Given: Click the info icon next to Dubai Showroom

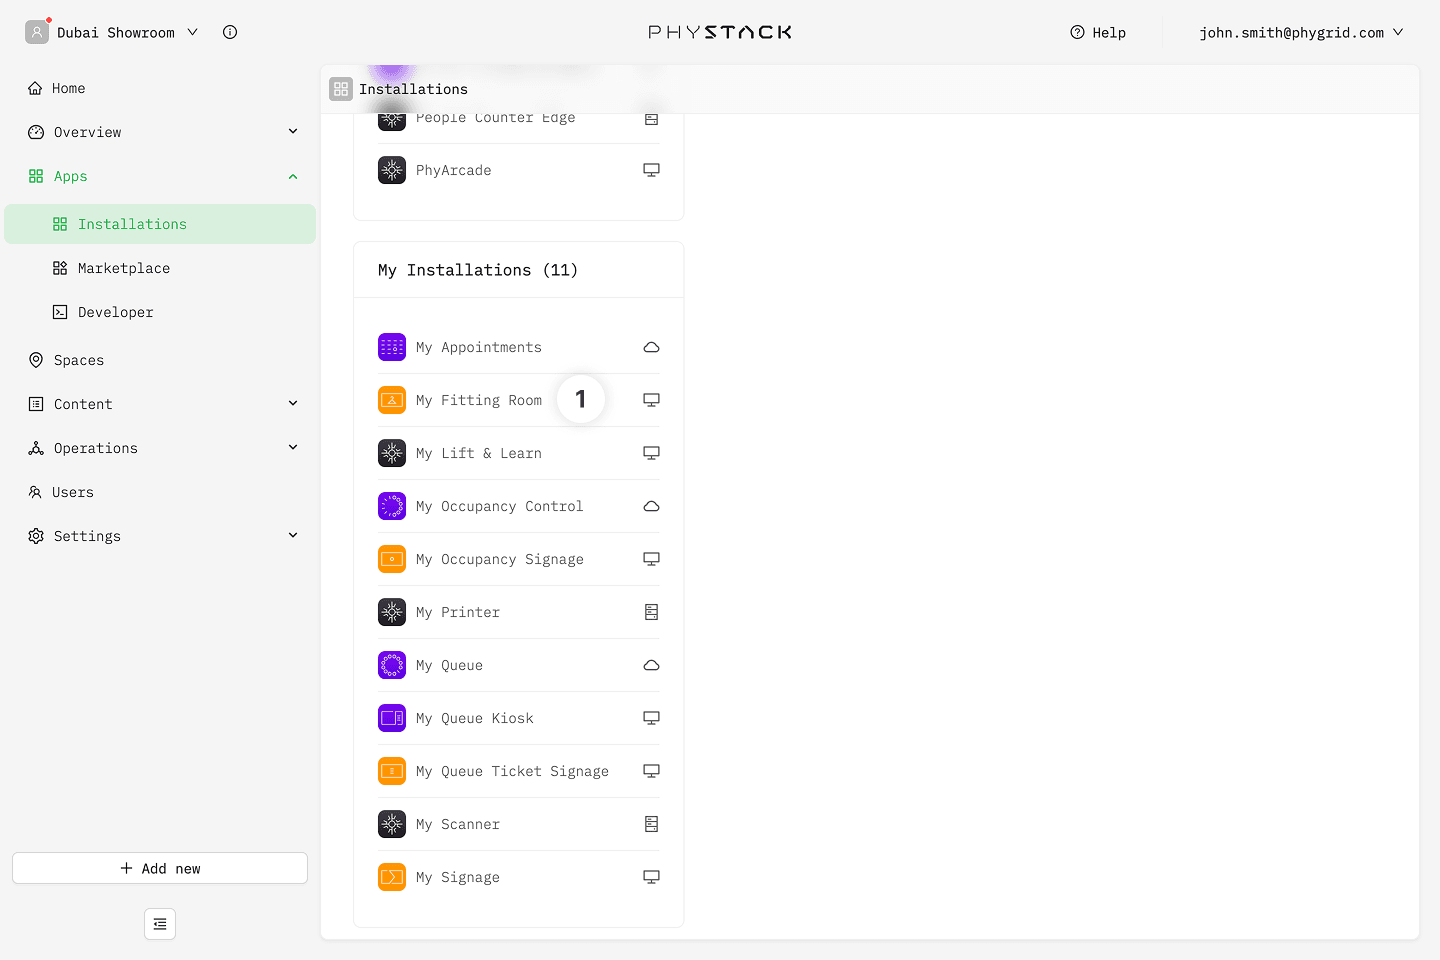Looking at the screenshot, I should point(230,32).
